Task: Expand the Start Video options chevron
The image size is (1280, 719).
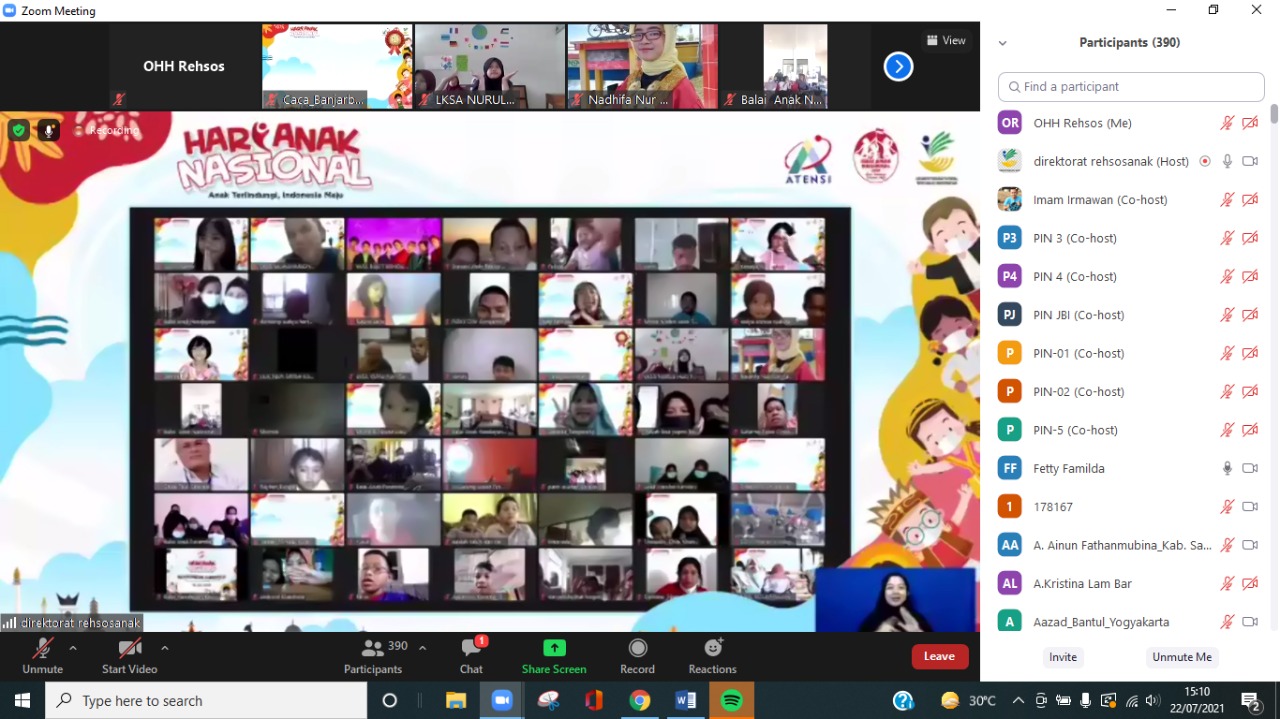Action: [x=164, y=647]
